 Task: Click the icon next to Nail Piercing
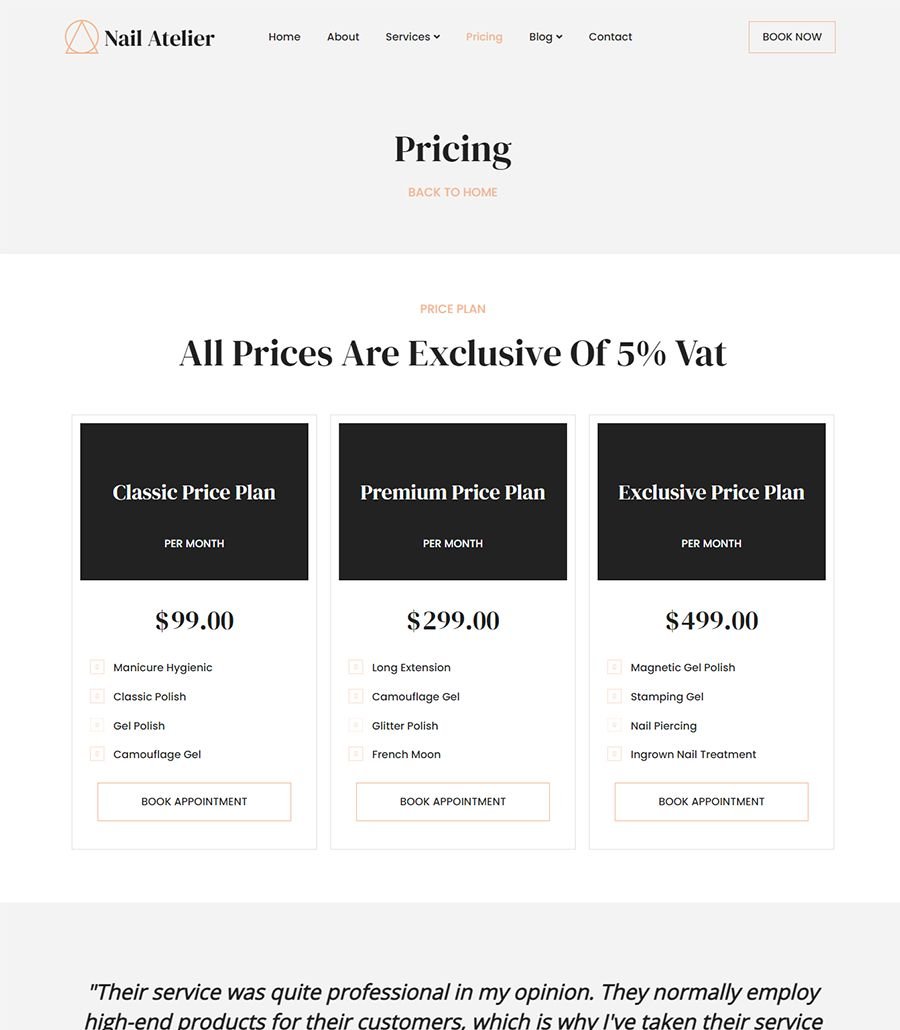click(x=614, y=725)
